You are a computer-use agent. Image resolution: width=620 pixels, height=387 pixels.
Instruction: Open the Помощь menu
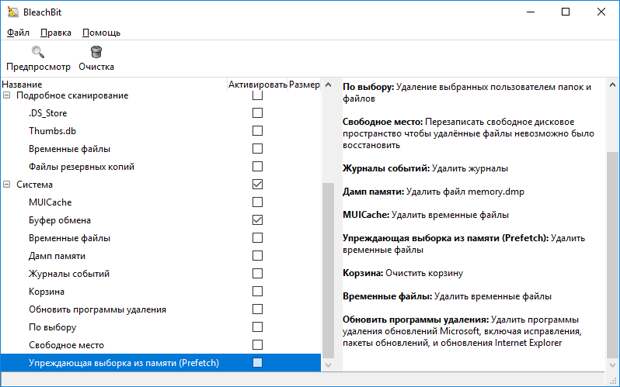pyautogui.click(x=101, y=33)
